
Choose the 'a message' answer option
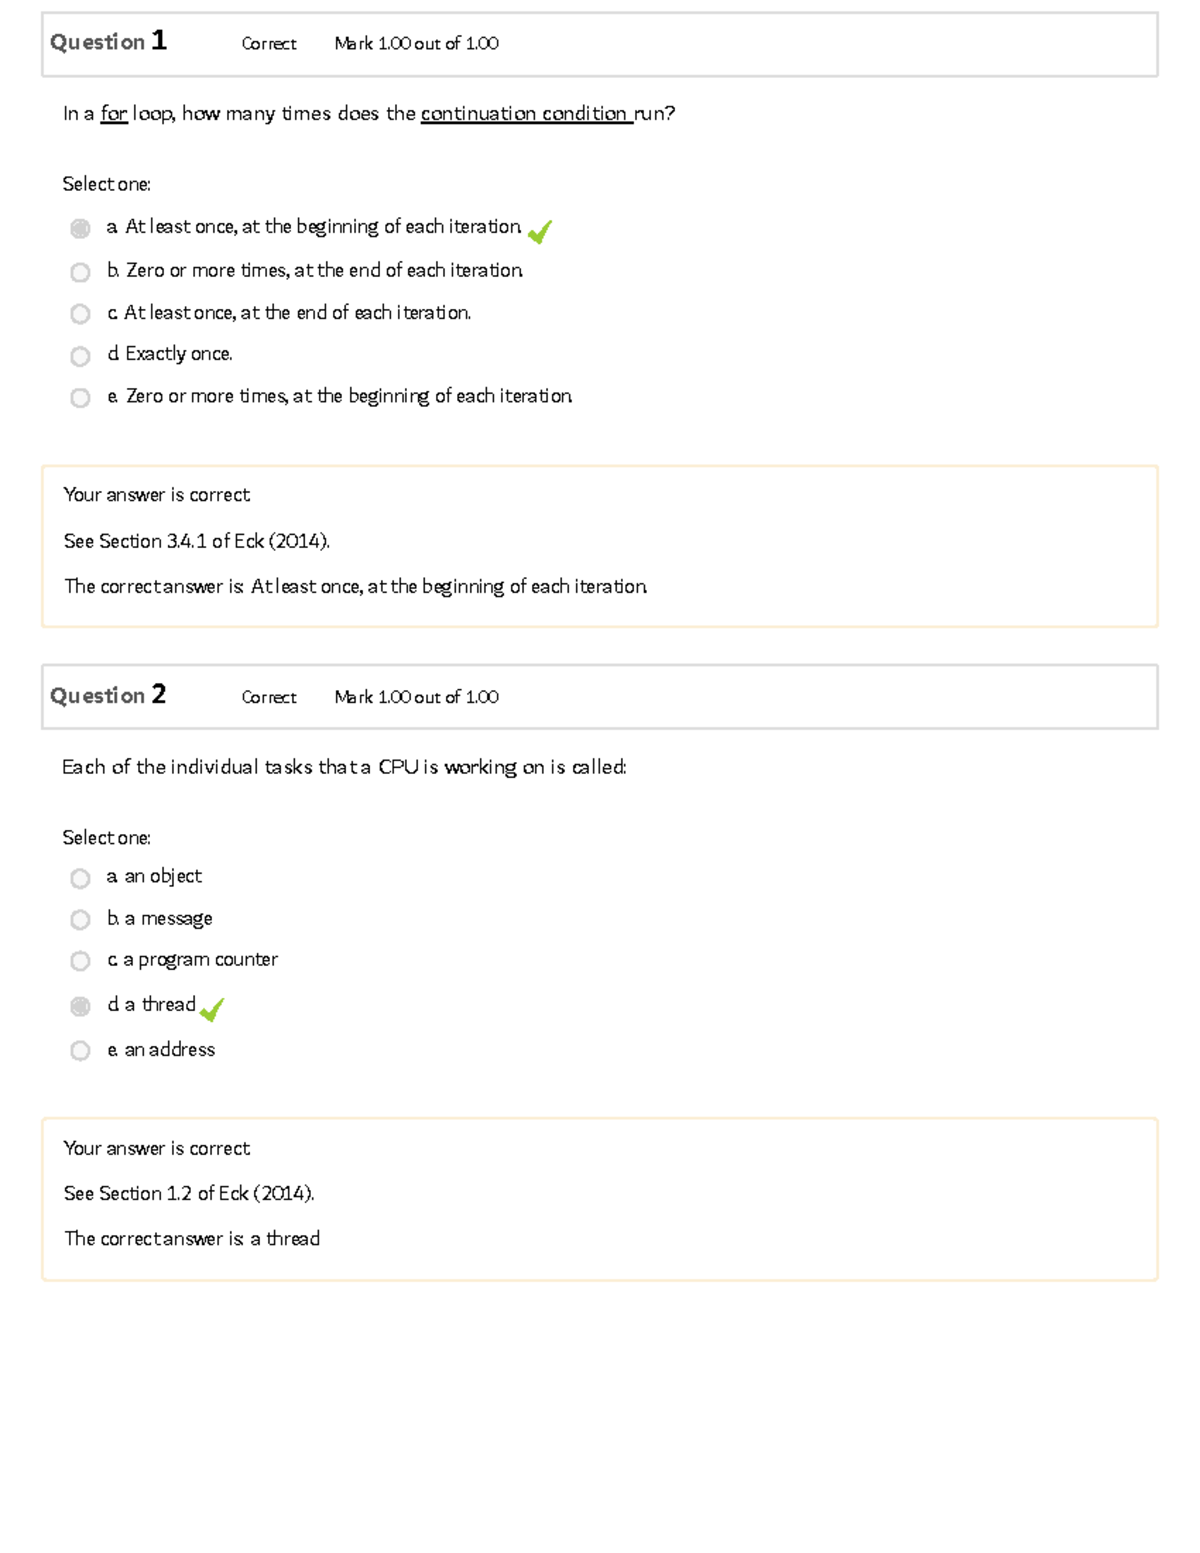click(80, 920)
